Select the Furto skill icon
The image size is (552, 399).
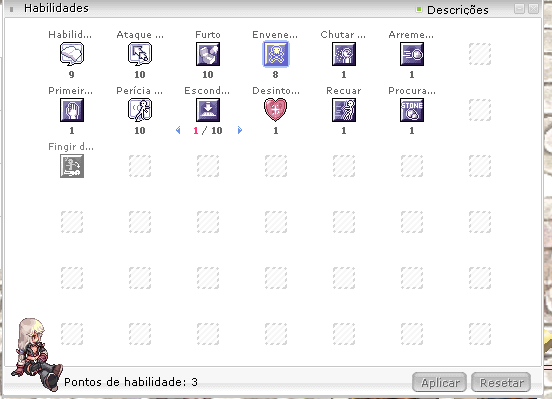[208, 54]
